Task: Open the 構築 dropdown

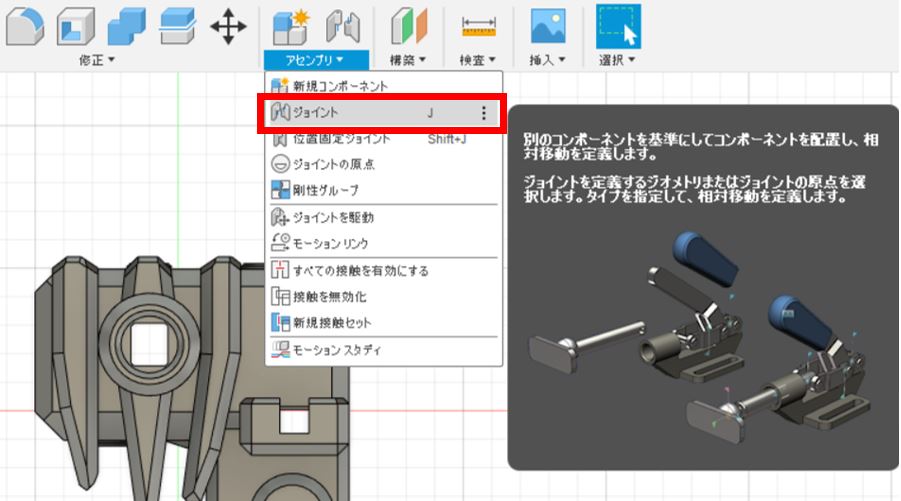Action: pos(408,60)
